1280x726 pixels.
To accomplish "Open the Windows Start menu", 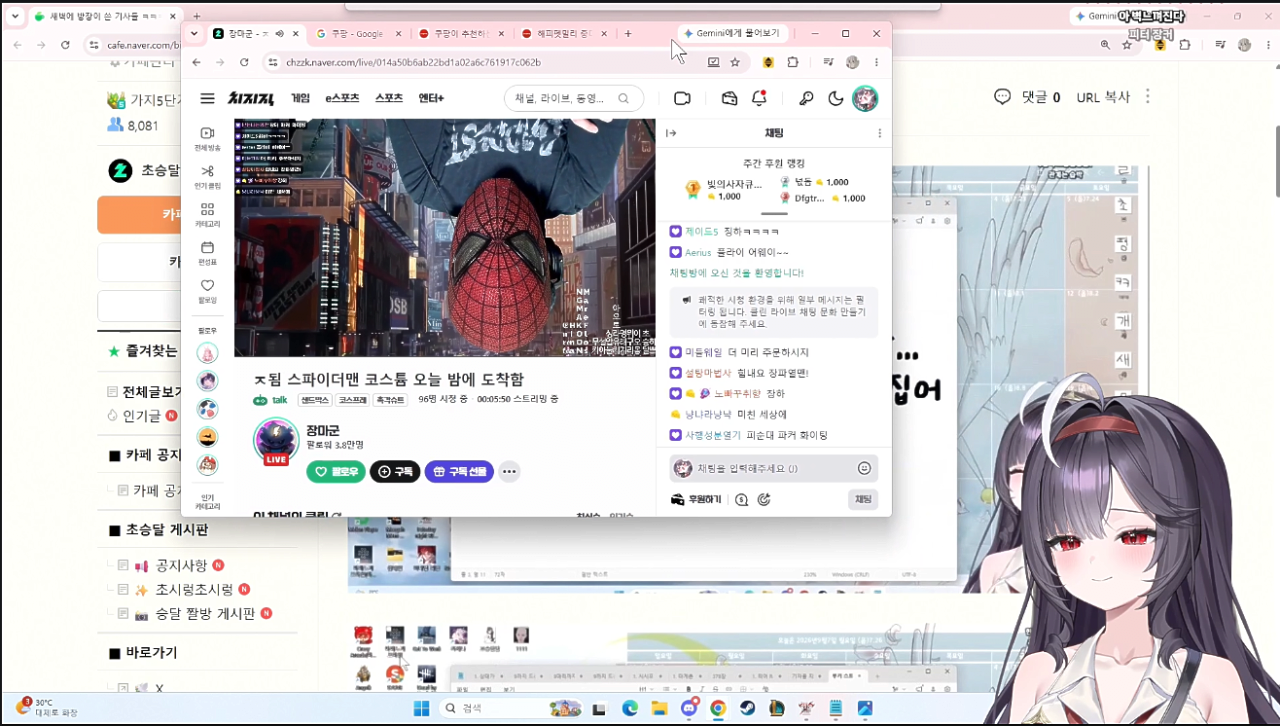I will (x=422, y=708).
